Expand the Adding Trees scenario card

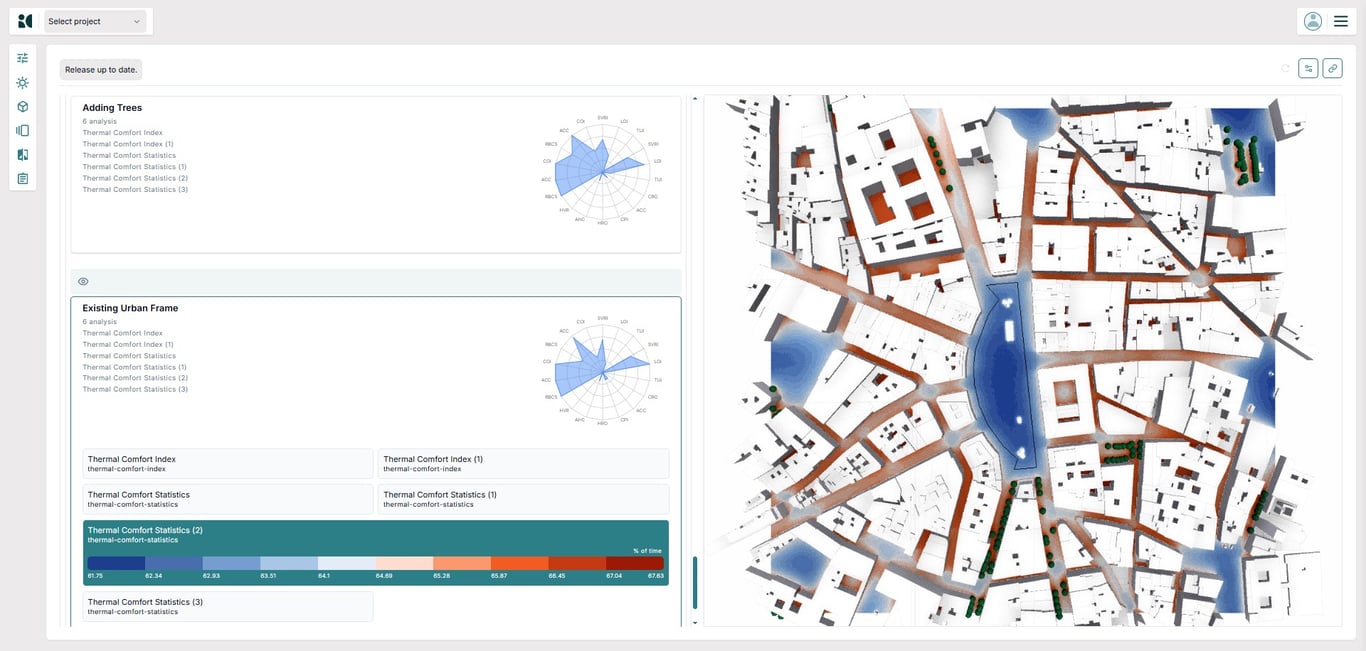pyautogui.click(x=112, y=108)
